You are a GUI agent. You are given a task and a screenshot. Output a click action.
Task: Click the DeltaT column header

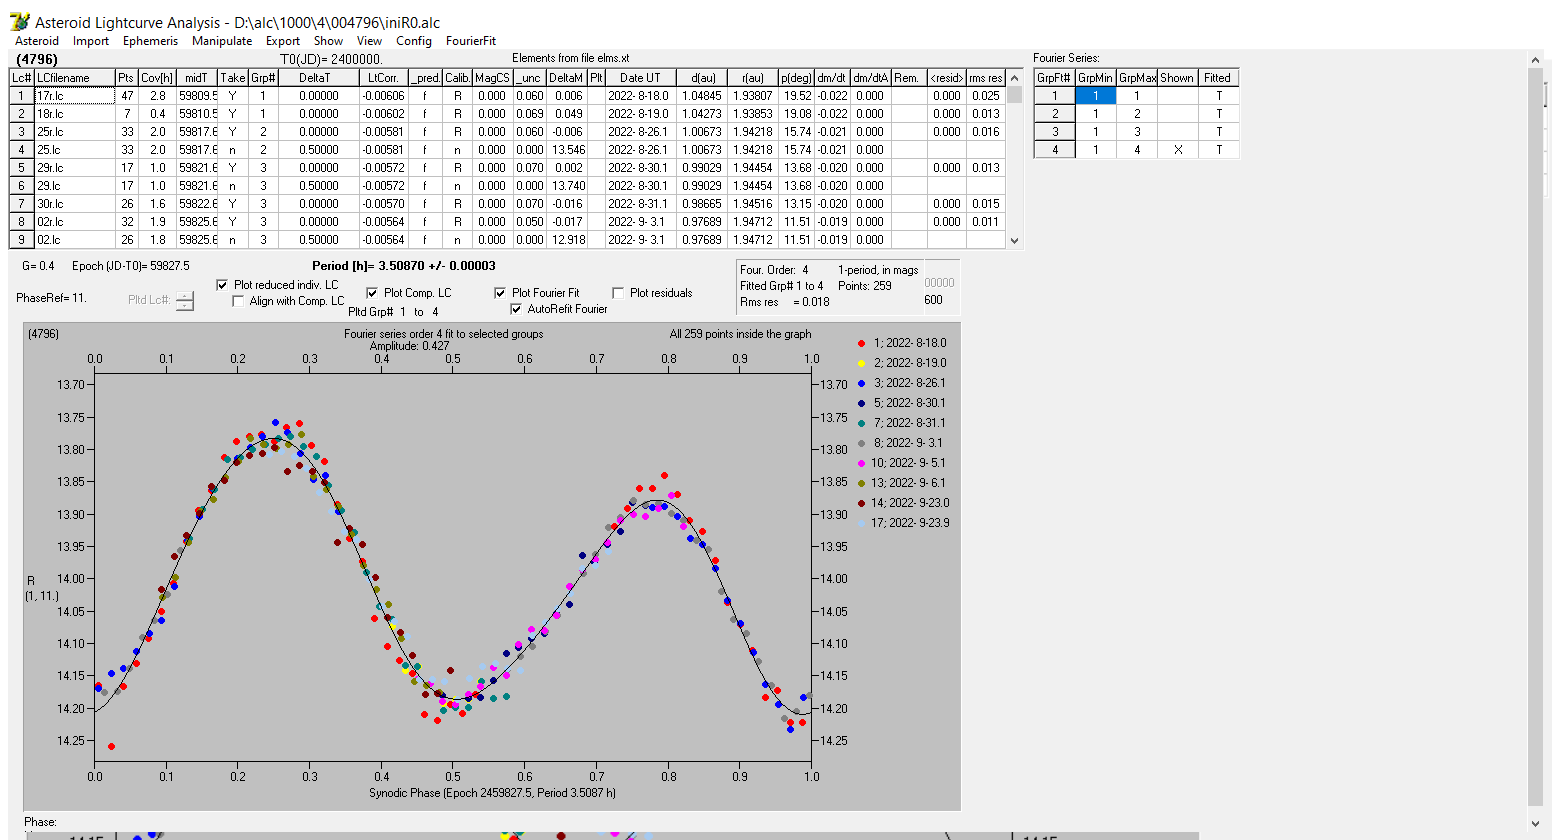click(x=318, y=78)
